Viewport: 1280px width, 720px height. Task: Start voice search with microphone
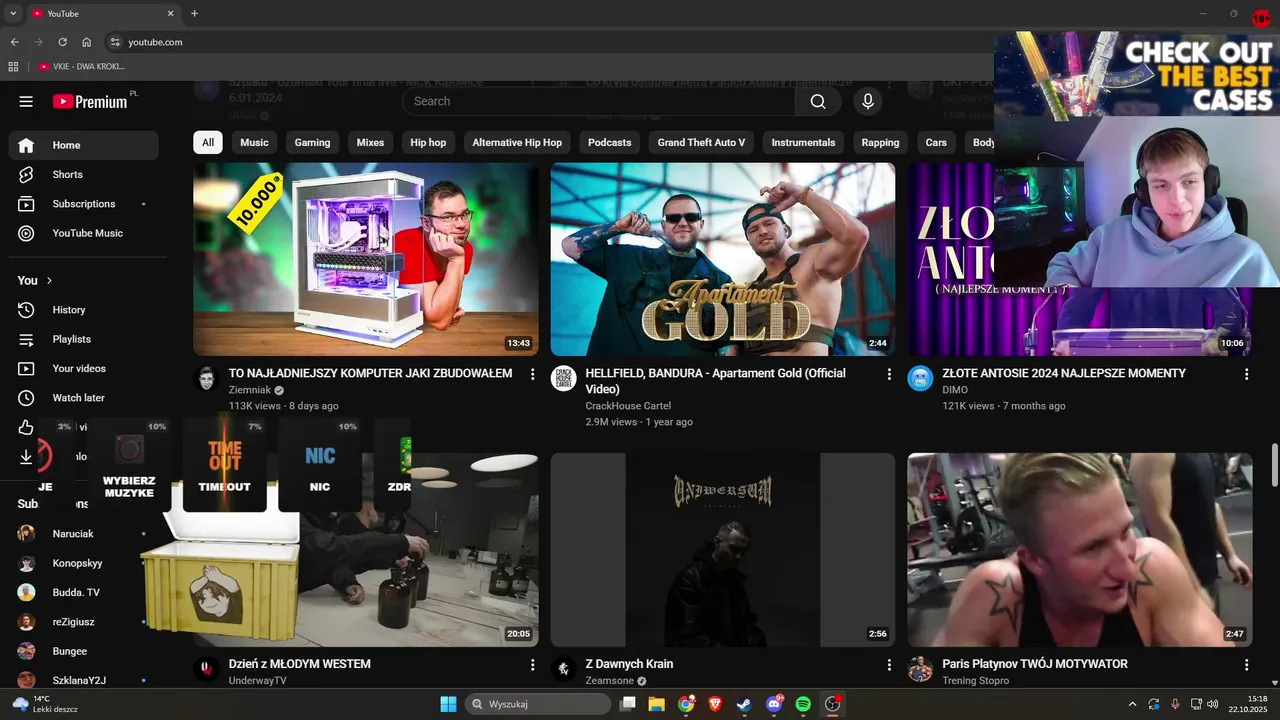[868, 101]
